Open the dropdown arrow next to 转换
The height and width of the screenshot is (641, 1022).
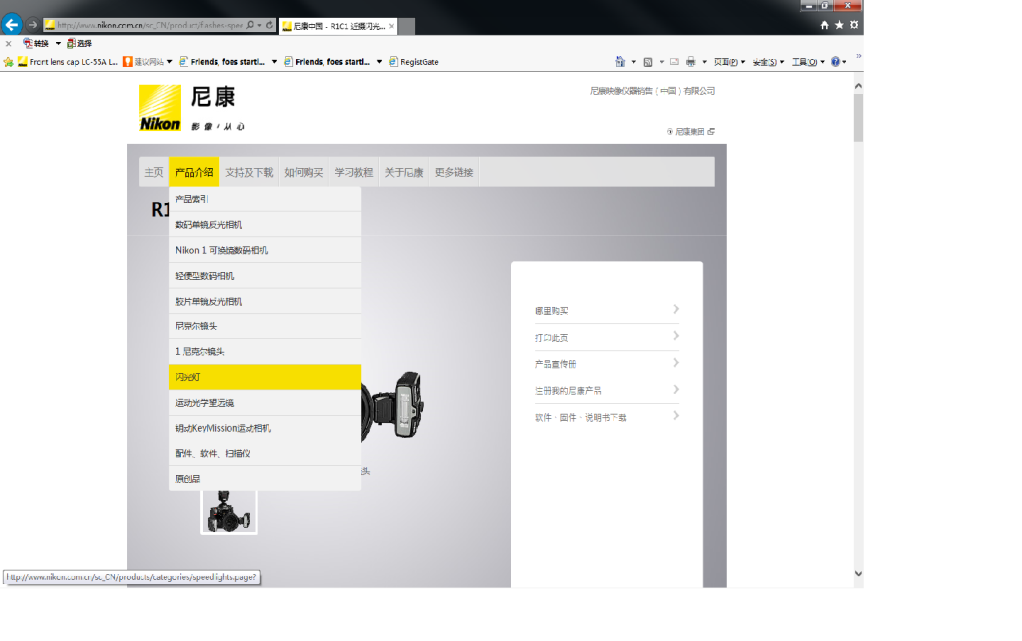58,44
